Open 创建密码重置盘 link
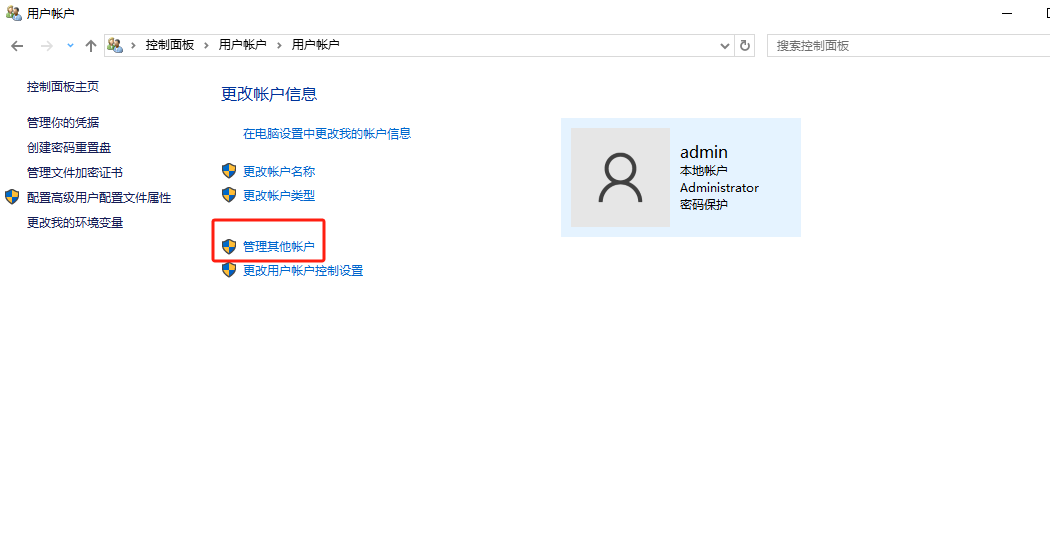This screenshot has height=557, width=1050. tap(69, 147)
